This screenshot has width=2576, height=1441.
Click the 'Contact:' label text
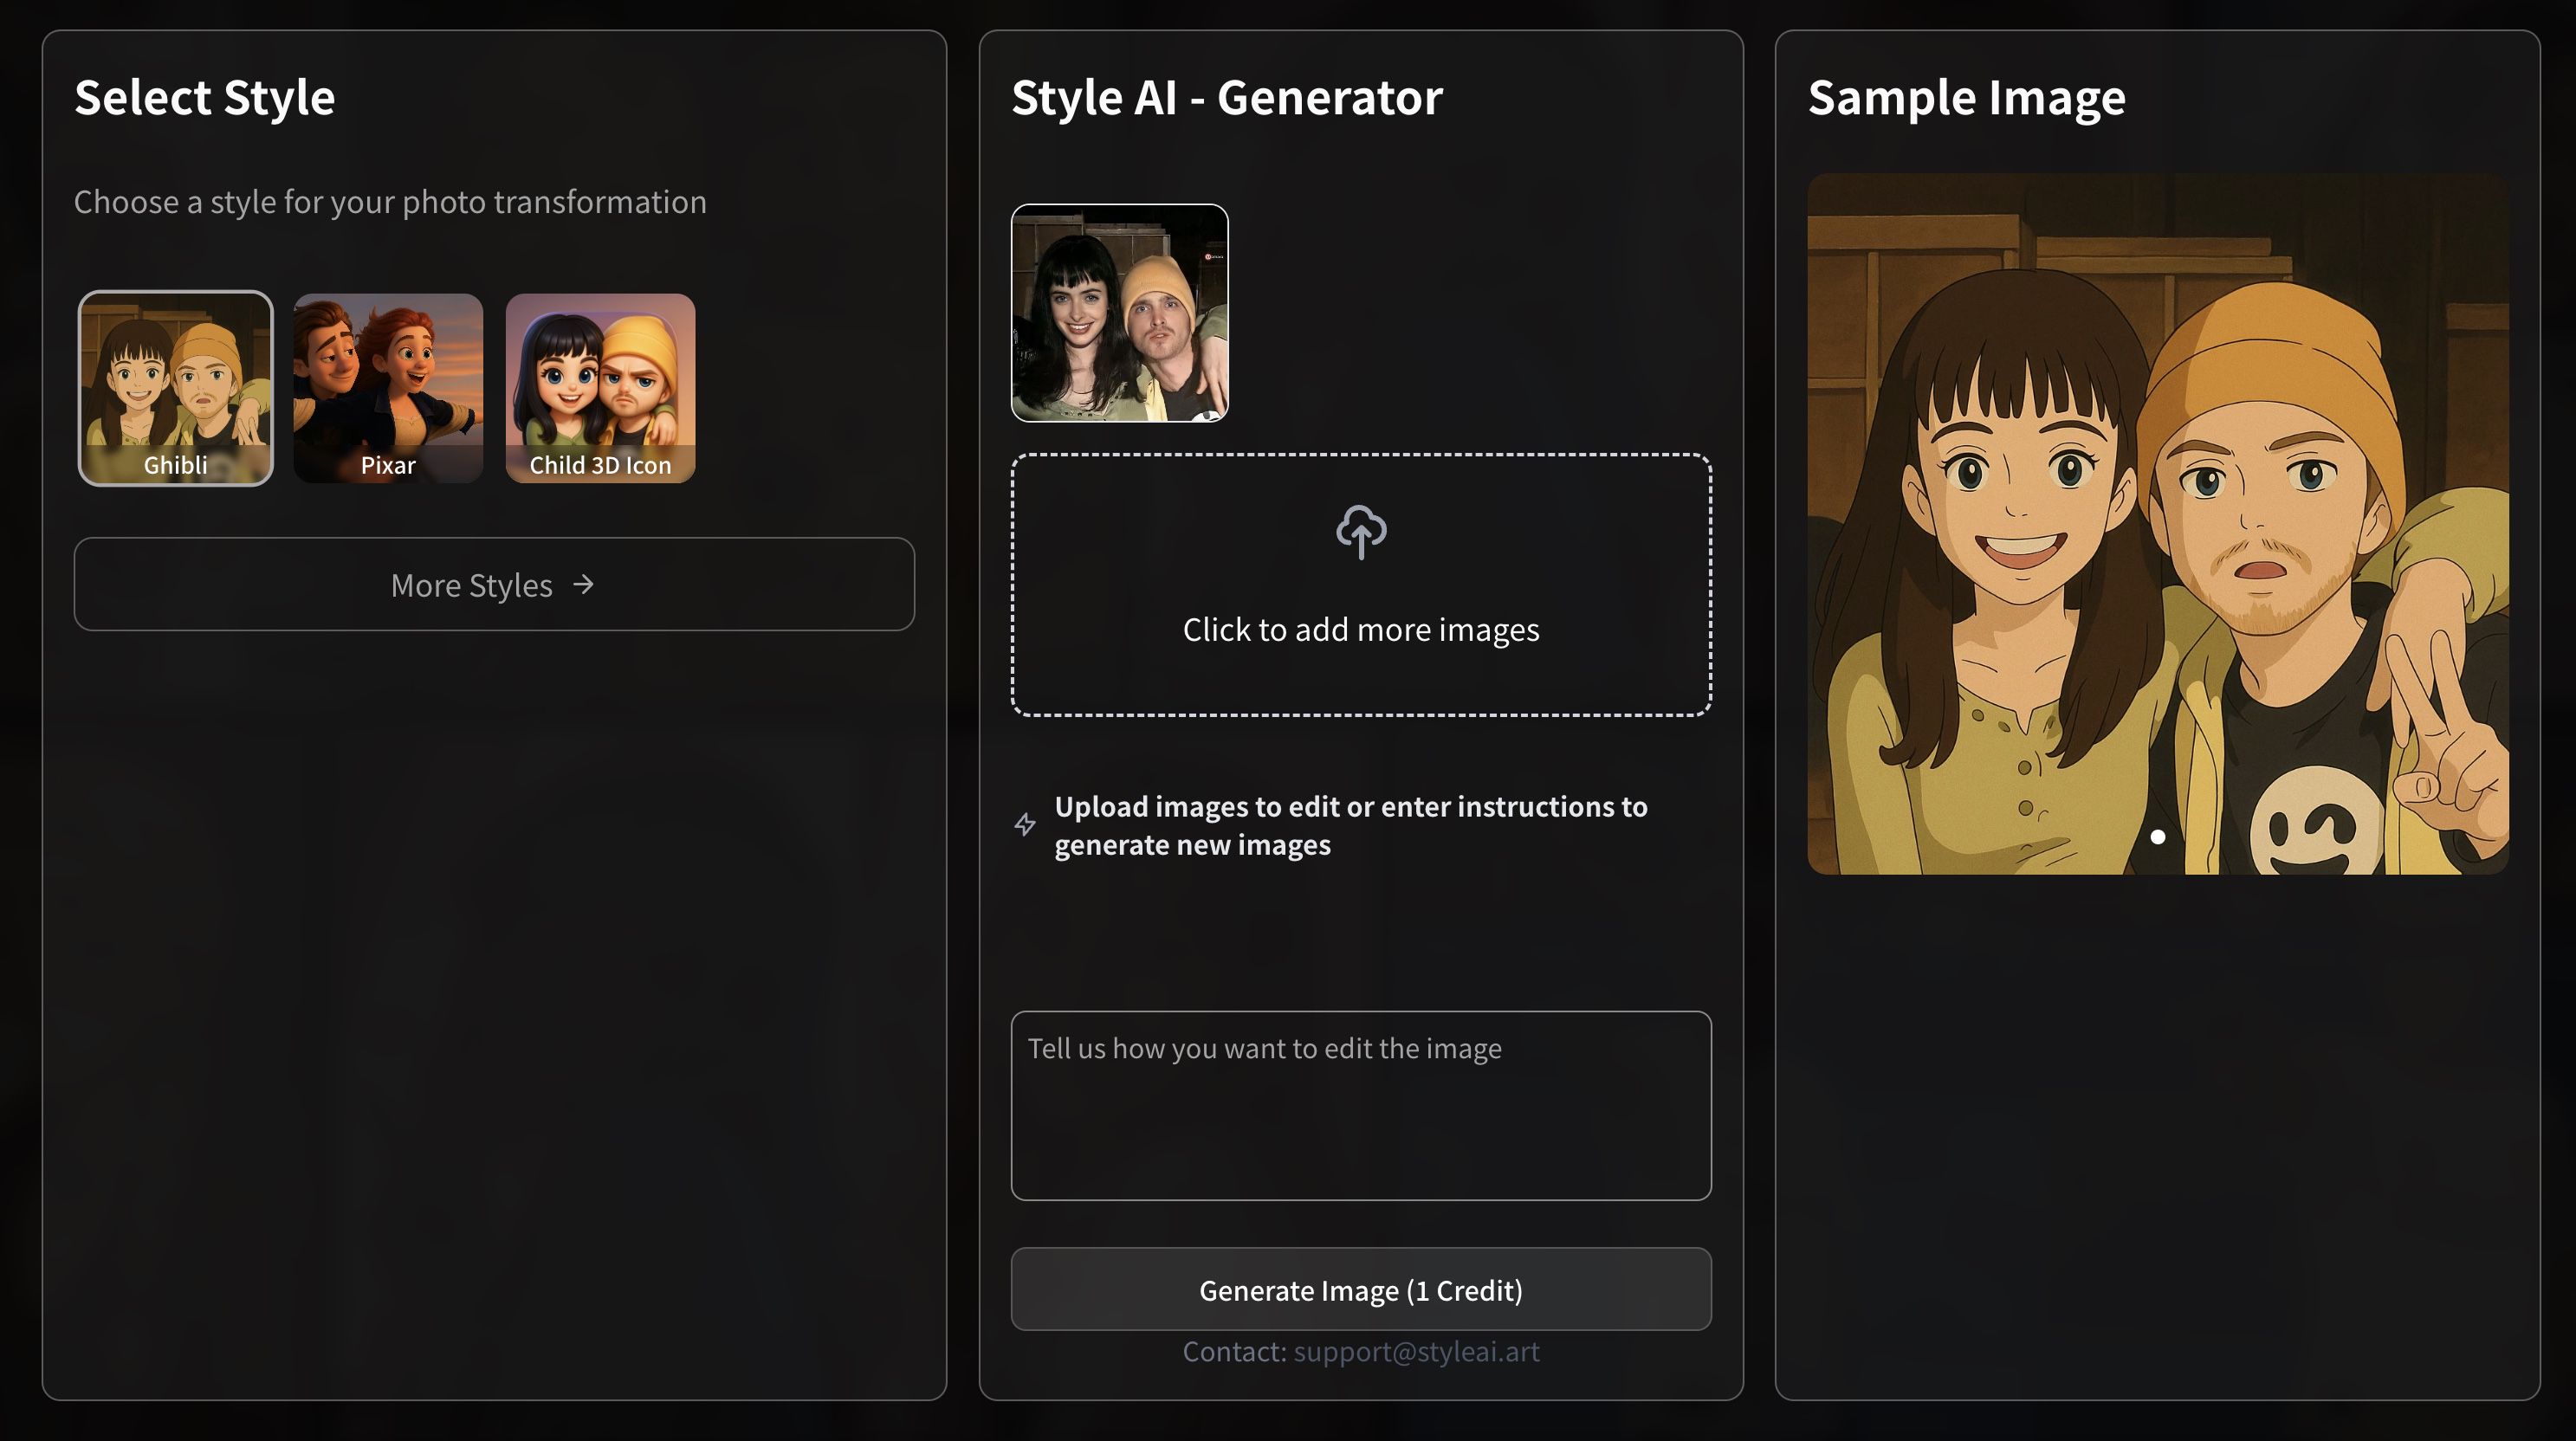pos(1234,1352)
